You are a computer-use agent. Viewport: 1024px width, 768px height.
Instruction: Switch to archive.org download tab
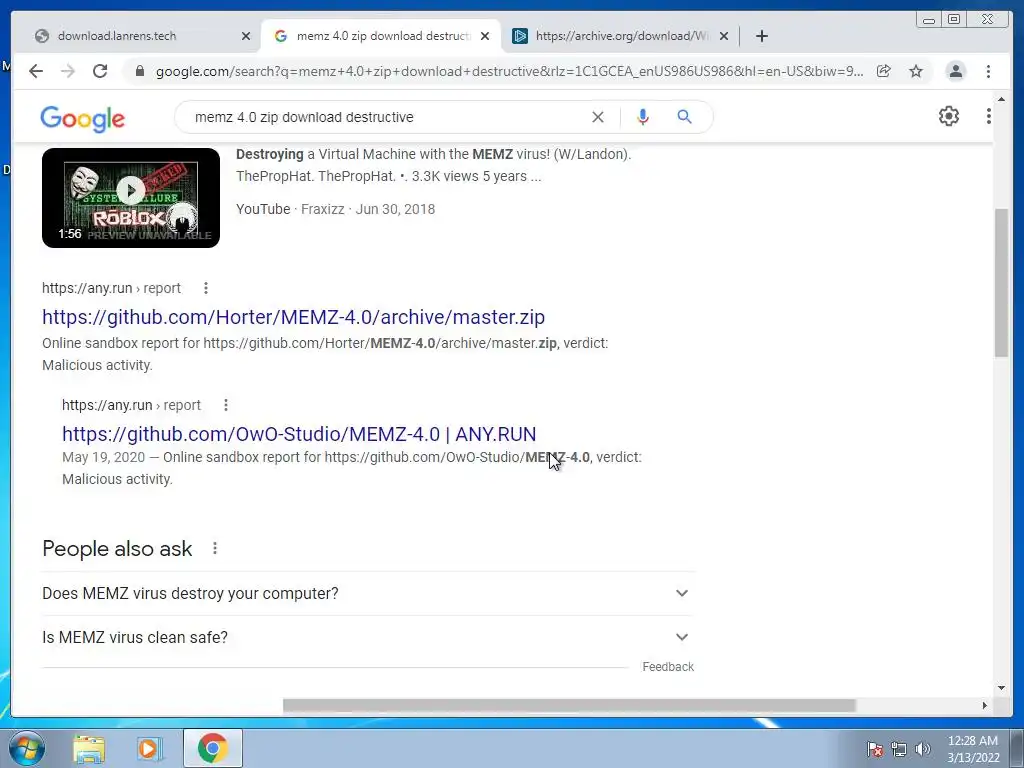point(620,36)
